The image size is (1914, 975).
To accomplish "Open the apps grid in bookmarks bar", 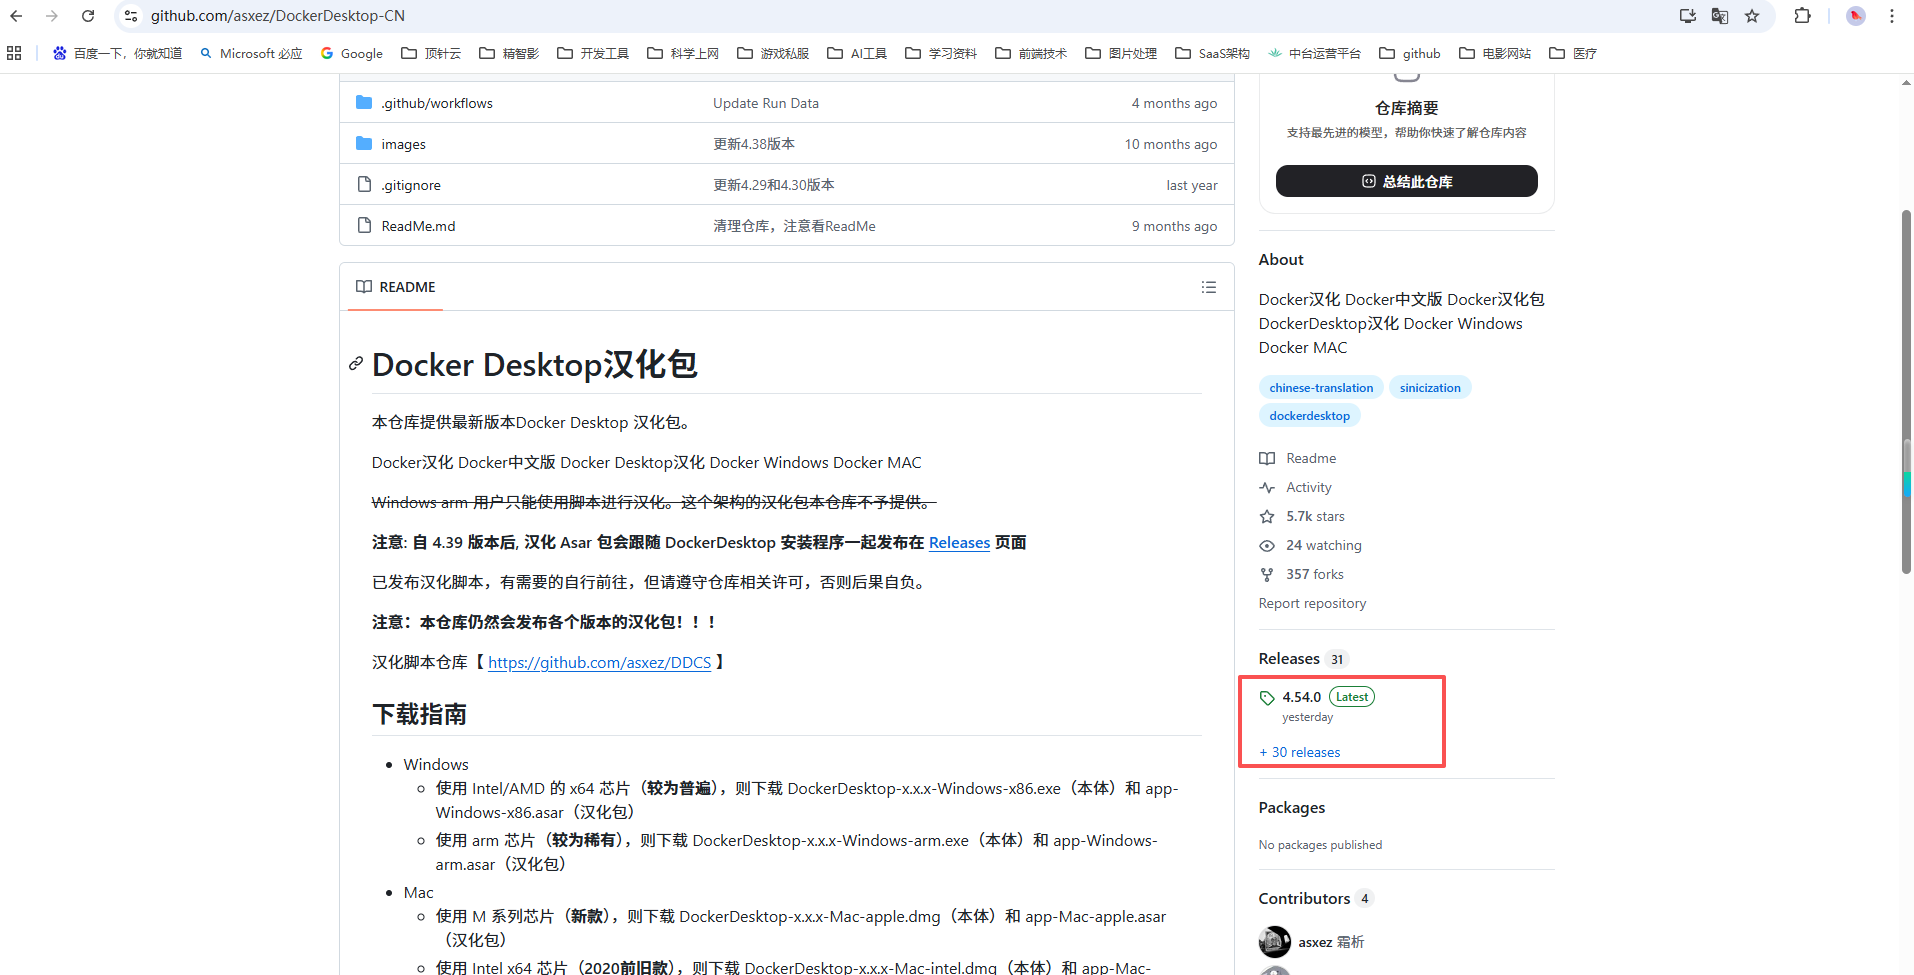I will [x=14, y=53].
